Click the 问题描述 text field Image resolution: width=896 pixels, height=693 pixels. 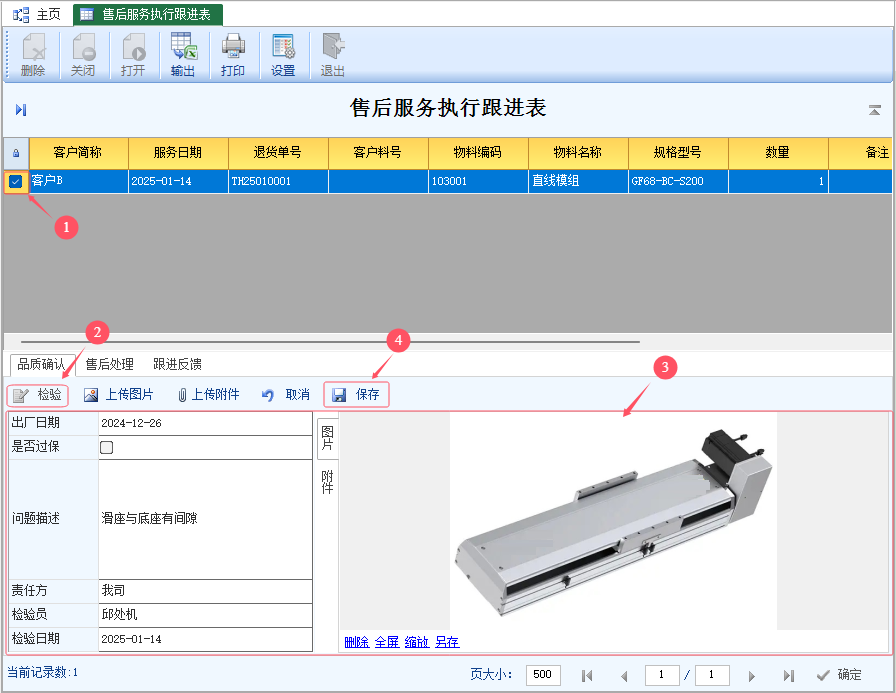(x=205, y=519)
